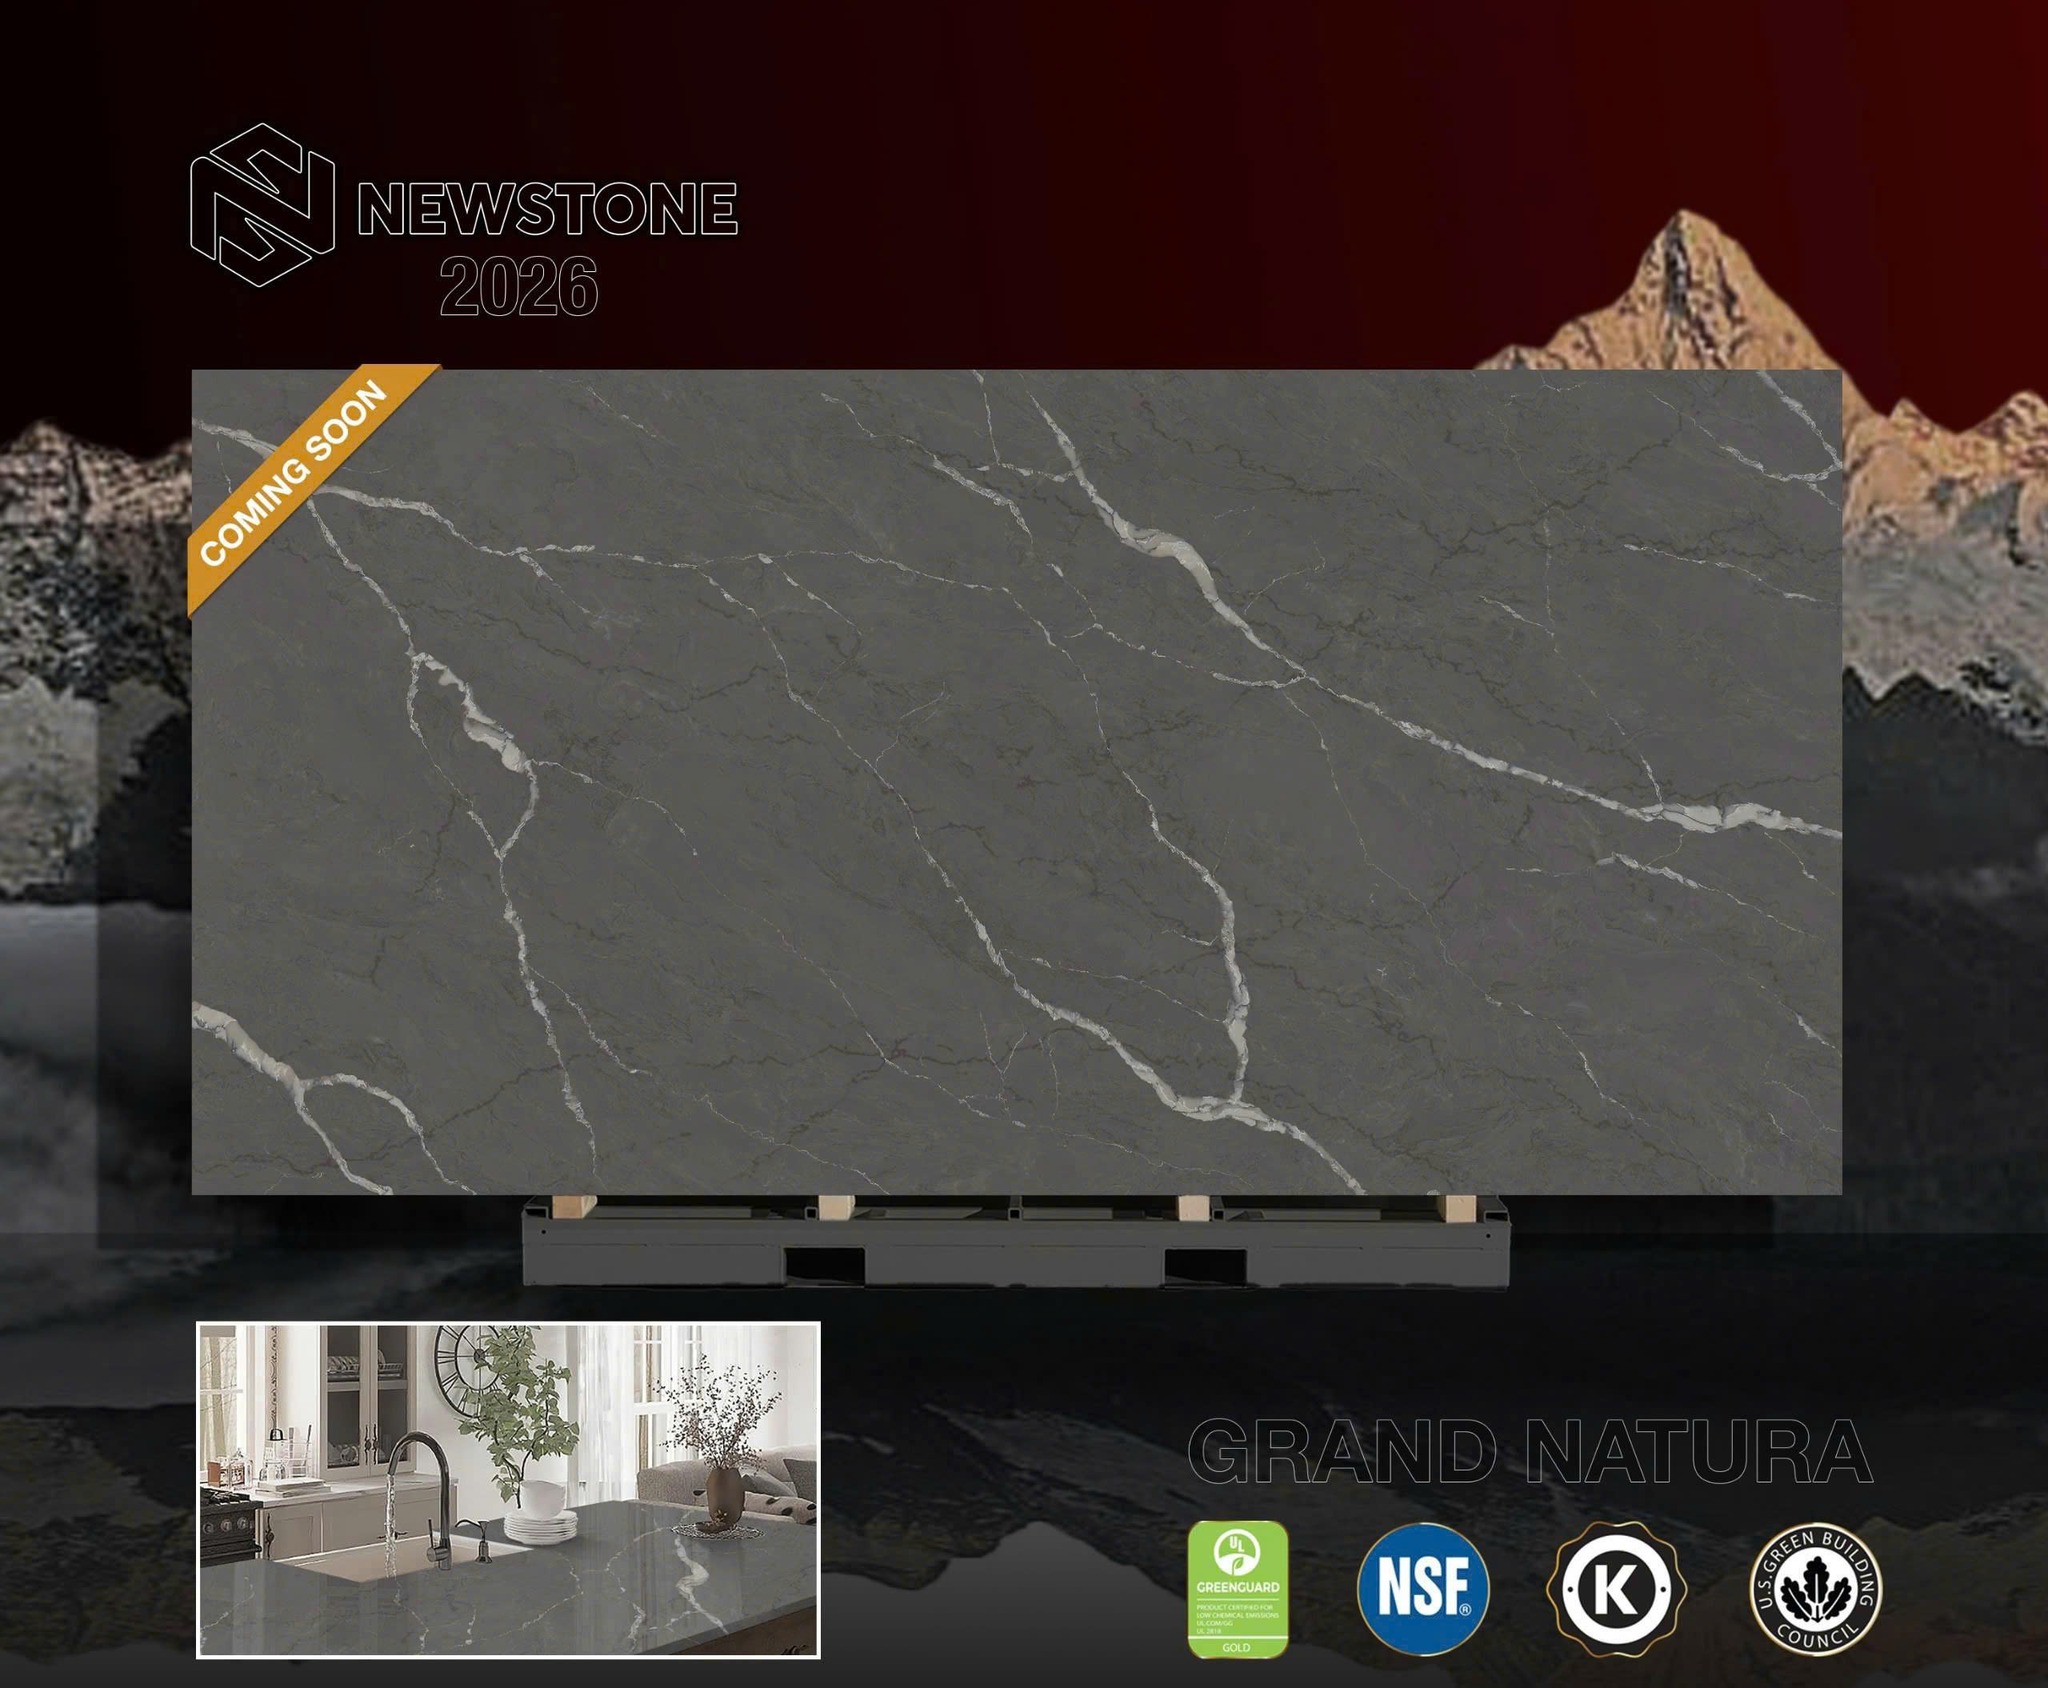Click the blue NSF certification badge
The width and height of the screenshot is (2048, 1688).
[1422, 1588]
